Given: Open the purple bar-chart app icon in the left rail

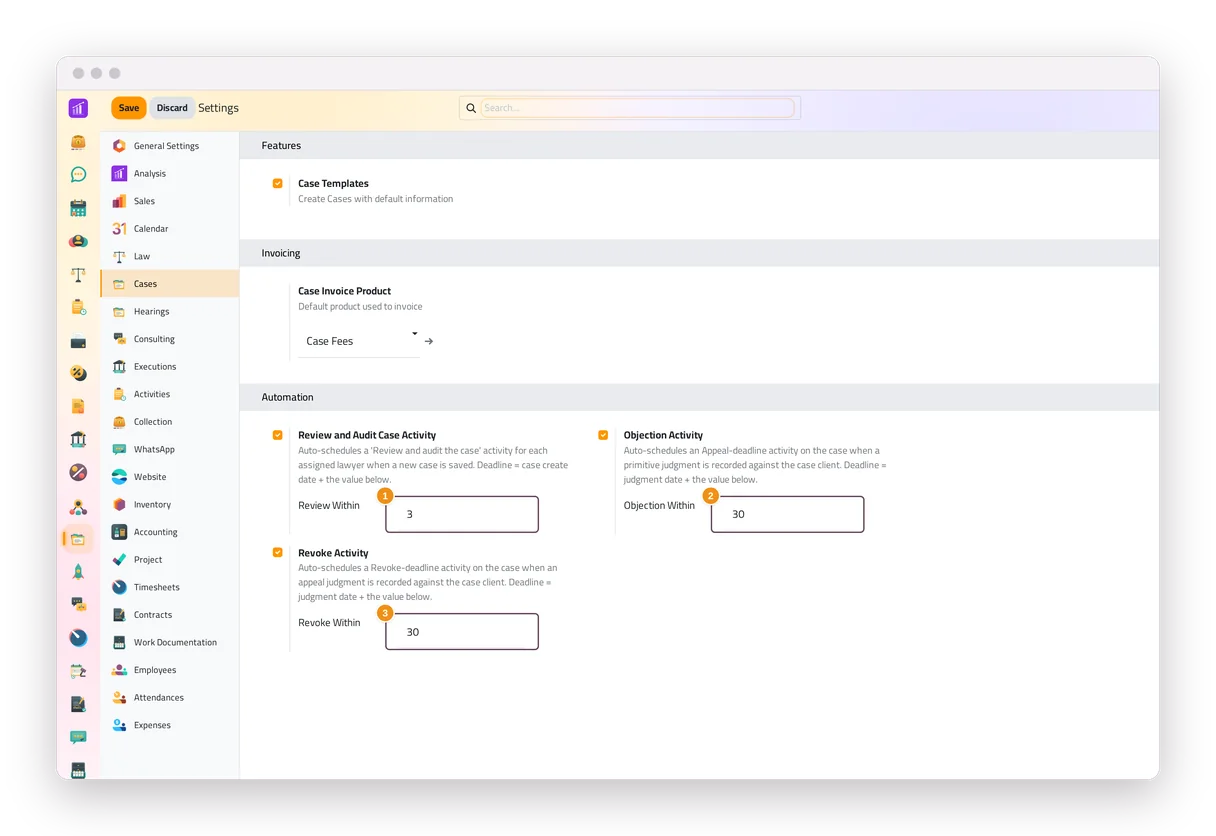Looking at the screenshot, I should (78, 108).
